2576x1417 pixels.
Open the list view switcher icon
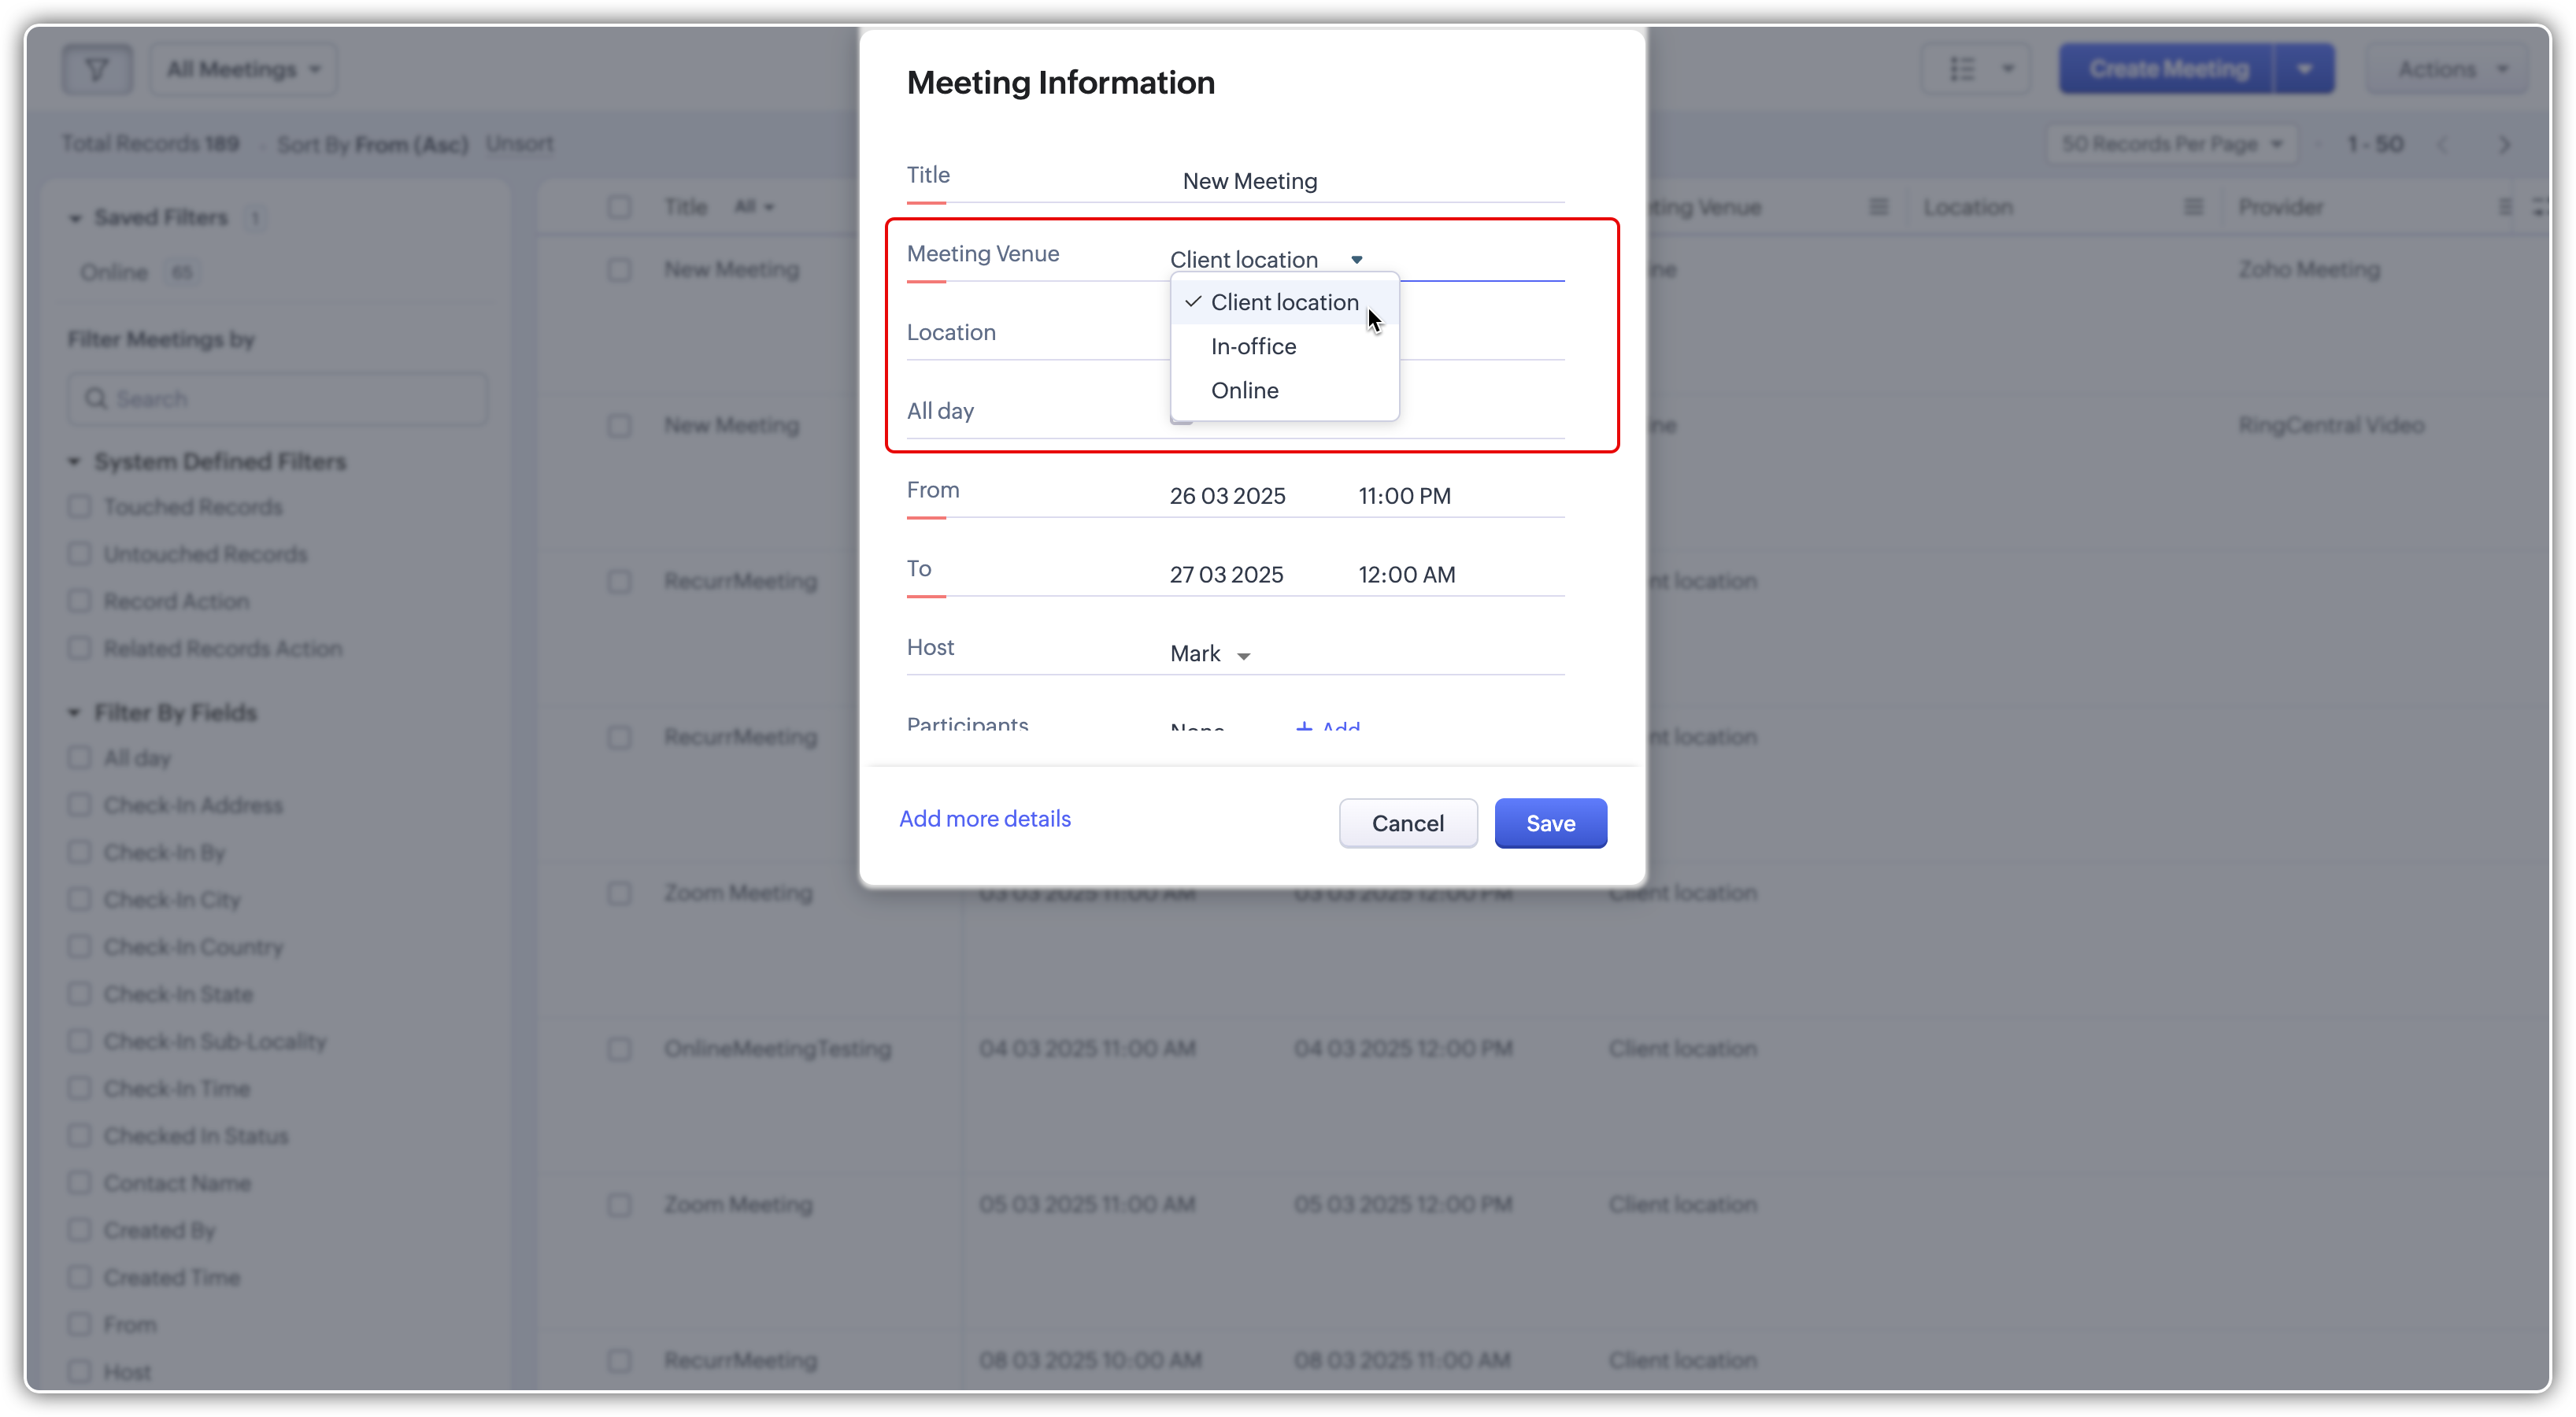point(1962,69)
